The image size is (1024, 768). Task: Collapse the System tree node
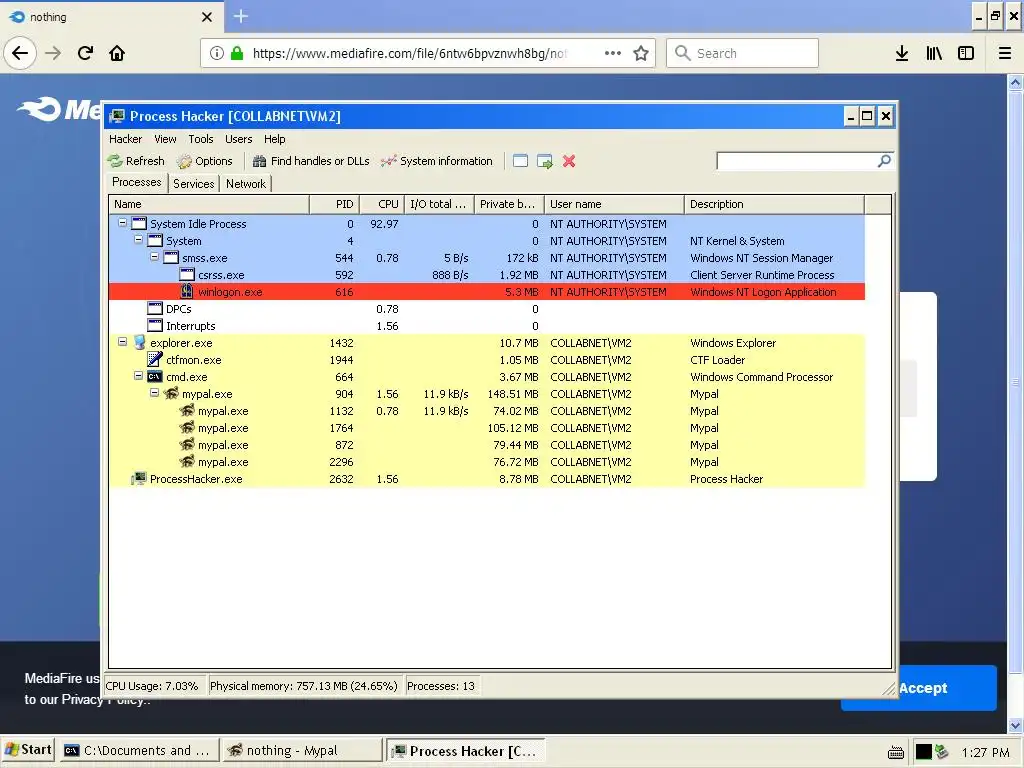tap(138, 240)
